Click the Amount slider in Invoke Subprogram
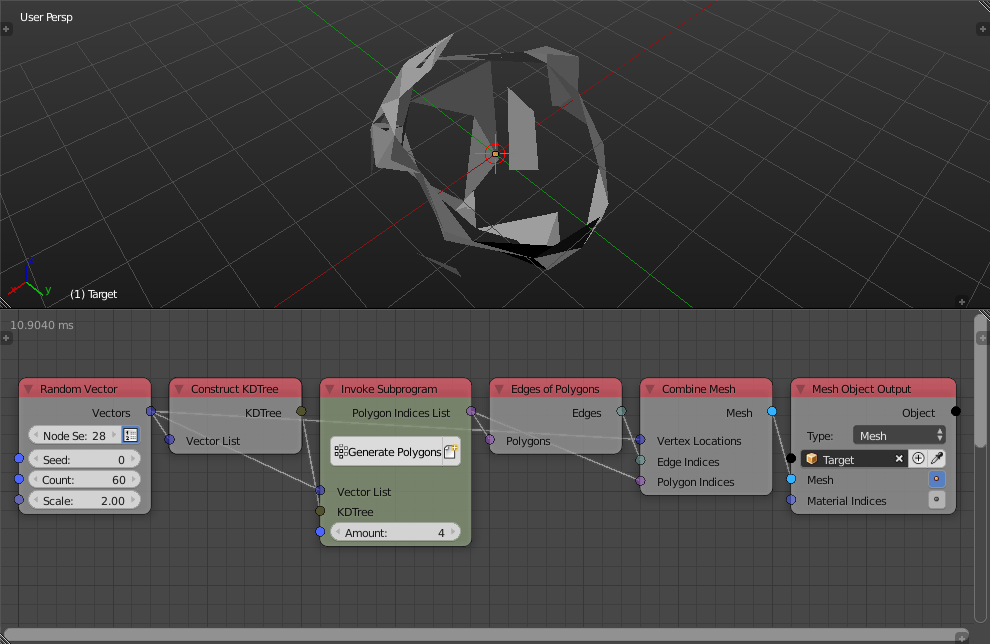This screenshot has height=644, width=990. pyautogui.click(x=394, y=532)
